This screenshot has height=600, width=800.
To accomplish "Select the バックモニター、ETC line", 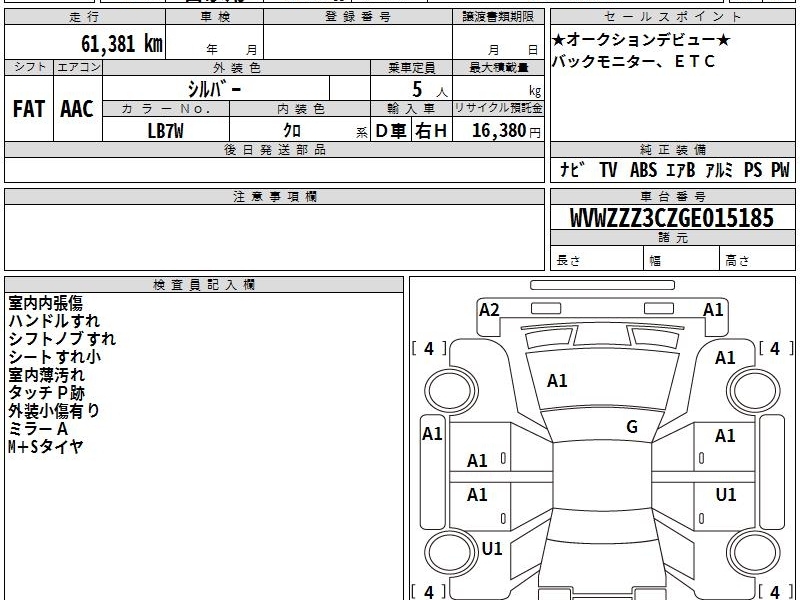I will (x=634, y=61).
